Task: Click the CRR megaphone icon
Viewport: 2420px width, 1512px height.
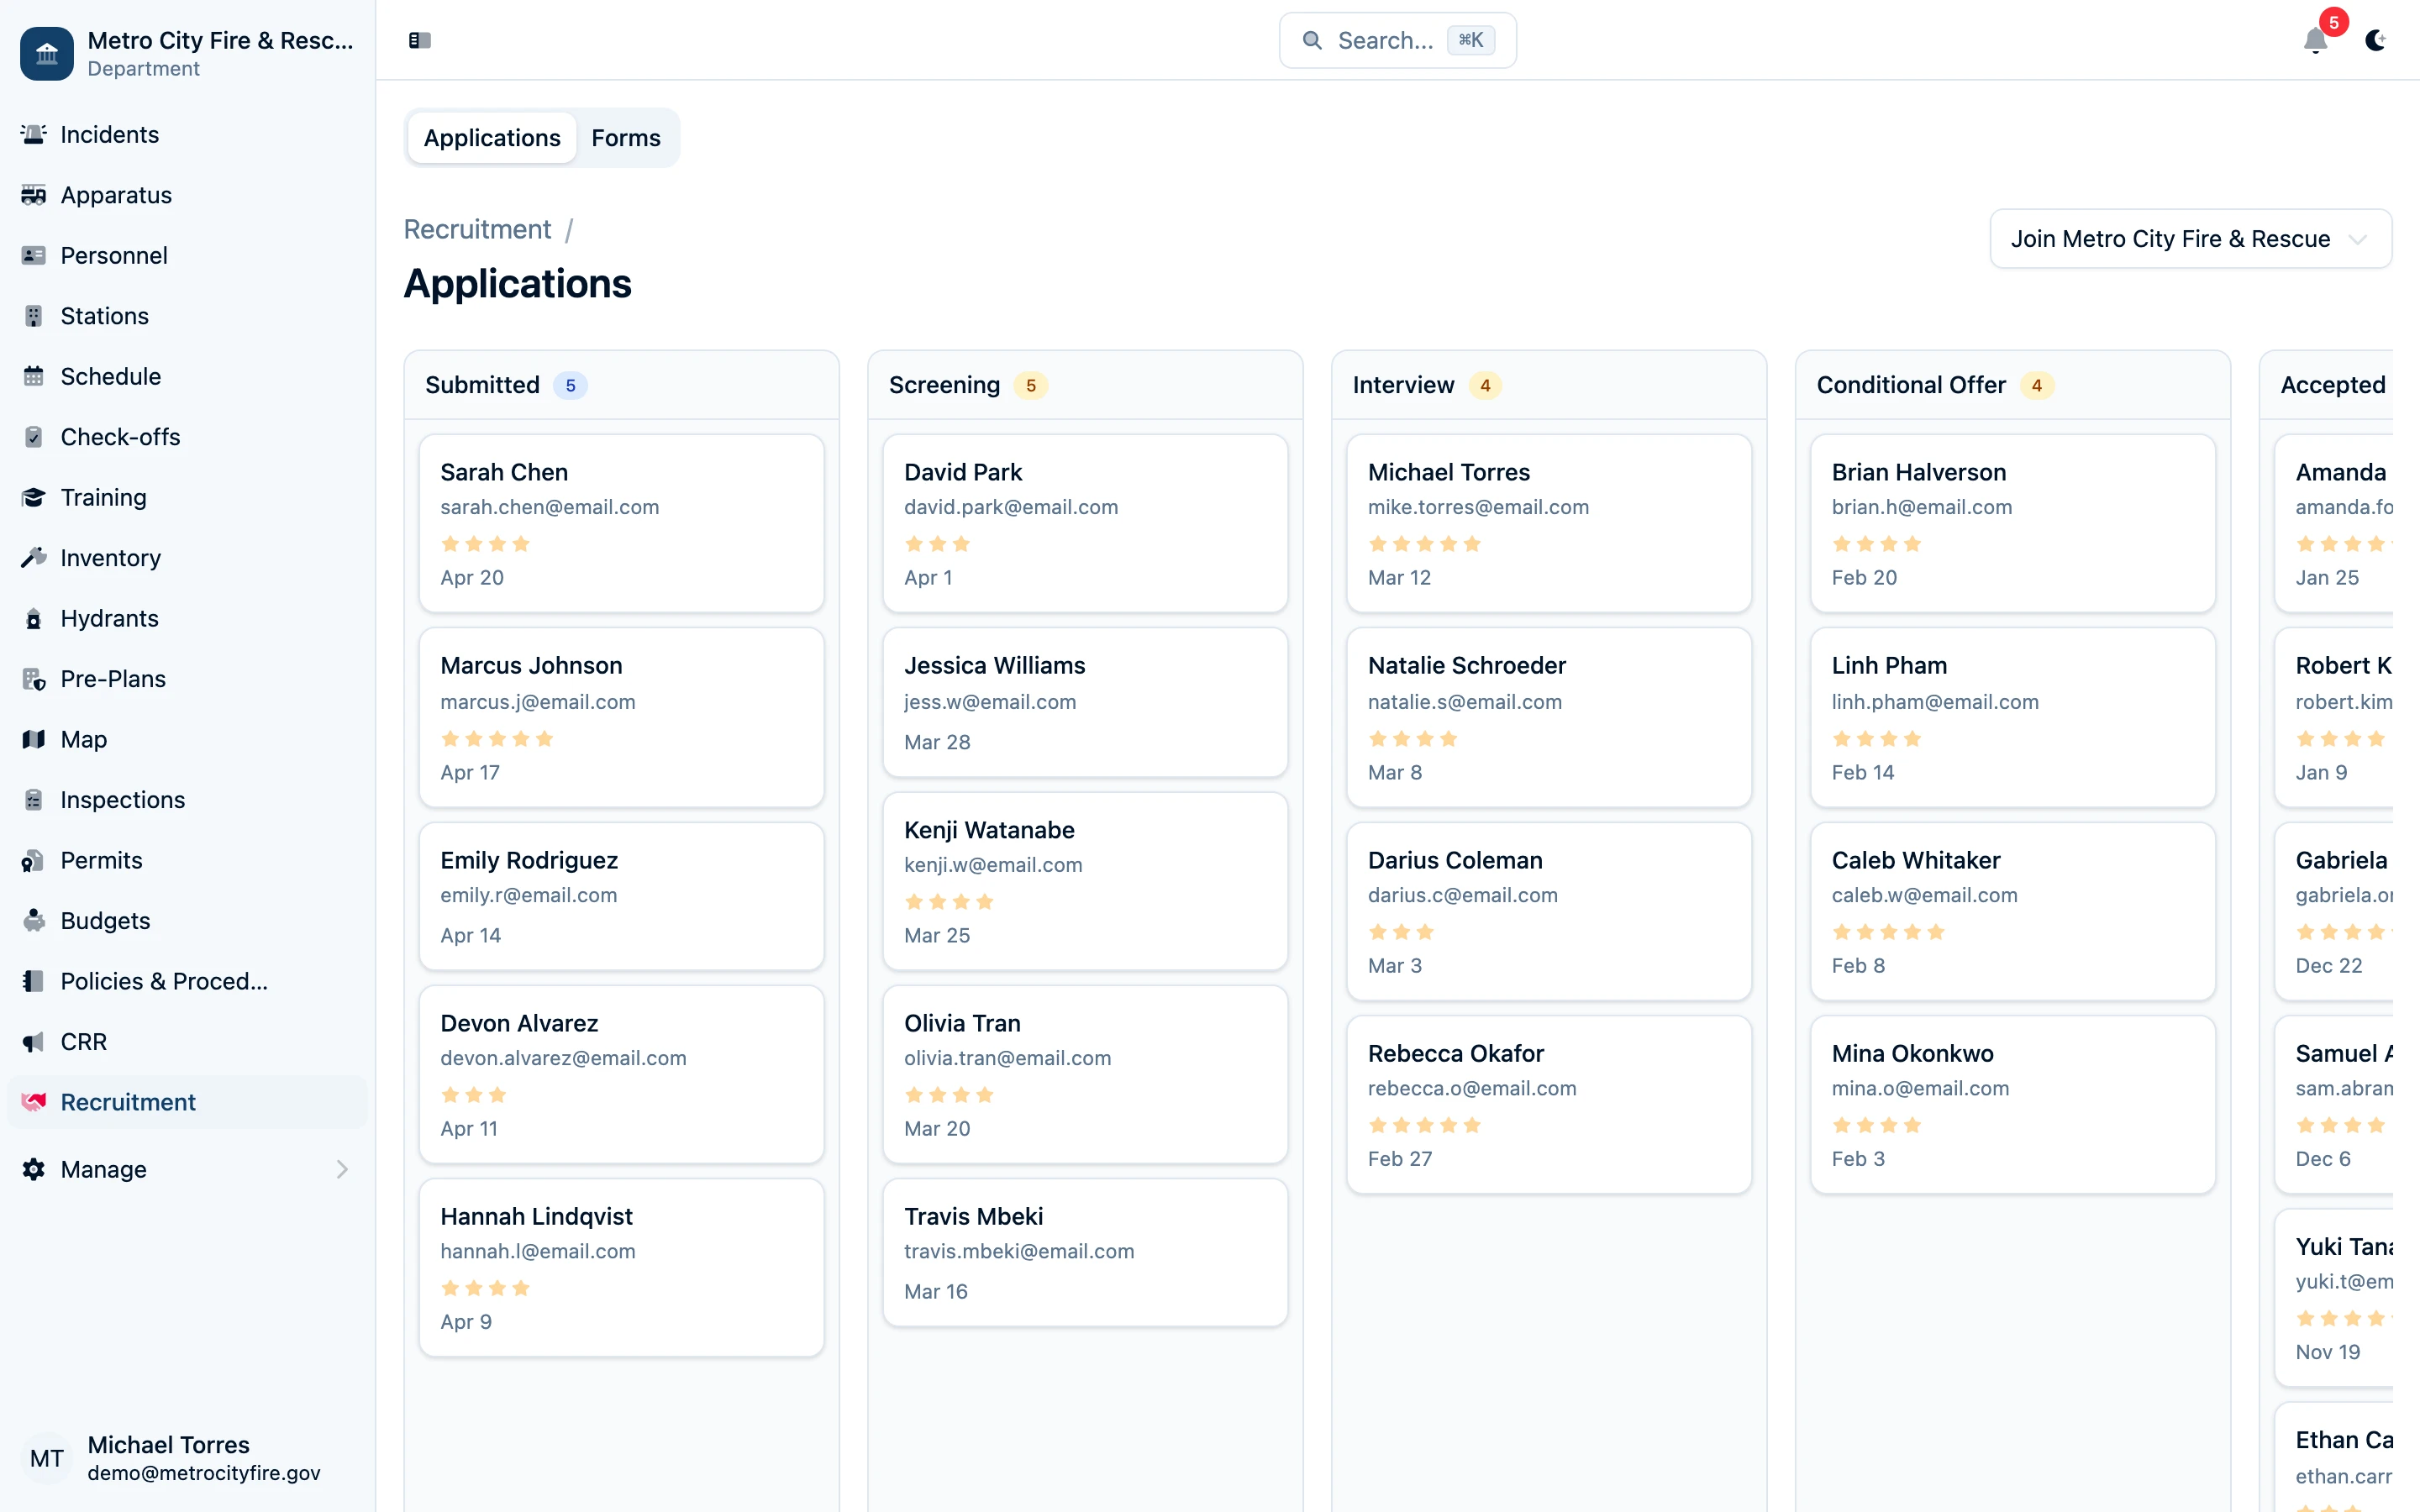Action: click(x=34, y=1041)
